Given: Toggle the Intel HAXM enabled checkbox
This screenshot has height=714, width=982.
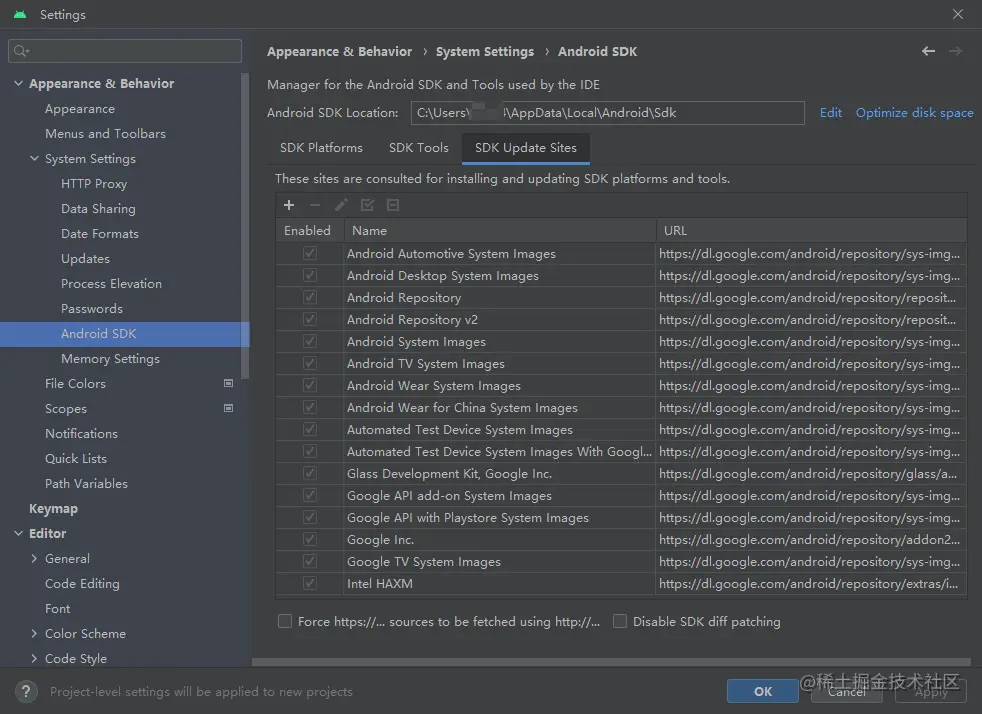Looking at the screenshot, I should tap(310, 583).
